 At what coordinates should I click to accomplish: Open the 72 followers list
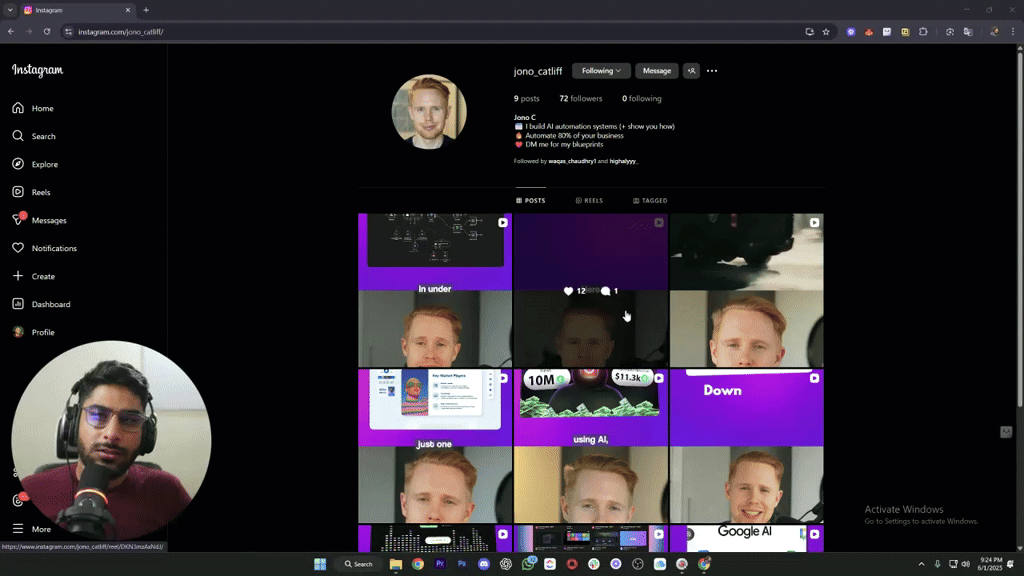(x=581, y=99)
